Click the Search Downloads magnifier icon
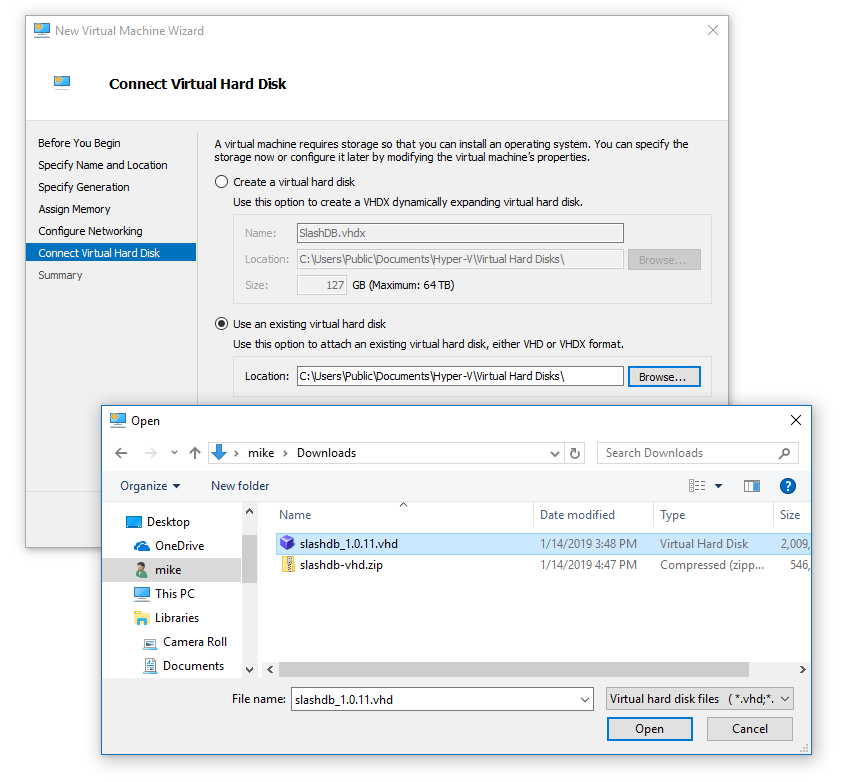Screen dimensions: 841x782 coord(786,453)
